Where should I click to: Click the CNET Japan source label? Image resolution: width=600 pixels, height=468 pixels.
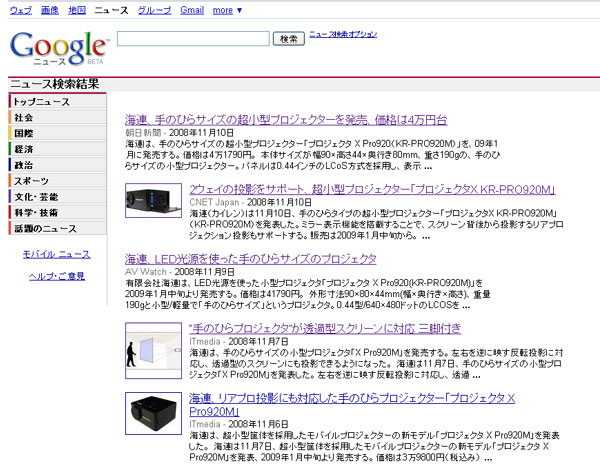[x=214, y=202]
